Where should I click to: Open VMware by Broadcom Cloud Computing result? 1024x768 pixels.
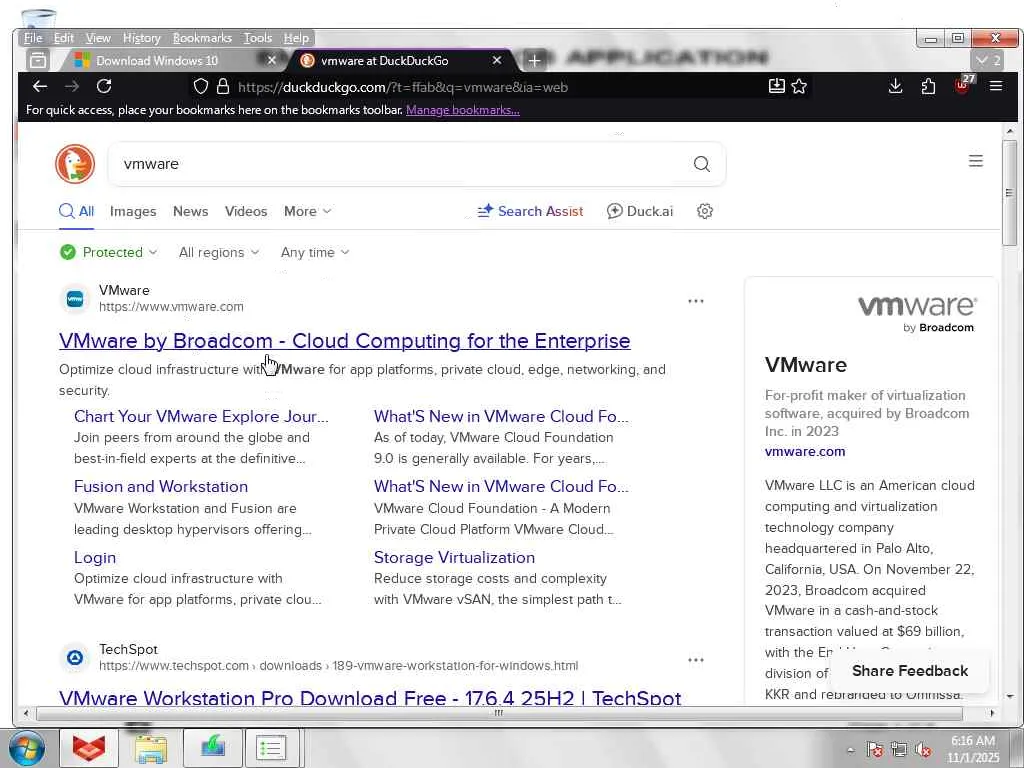345,340
